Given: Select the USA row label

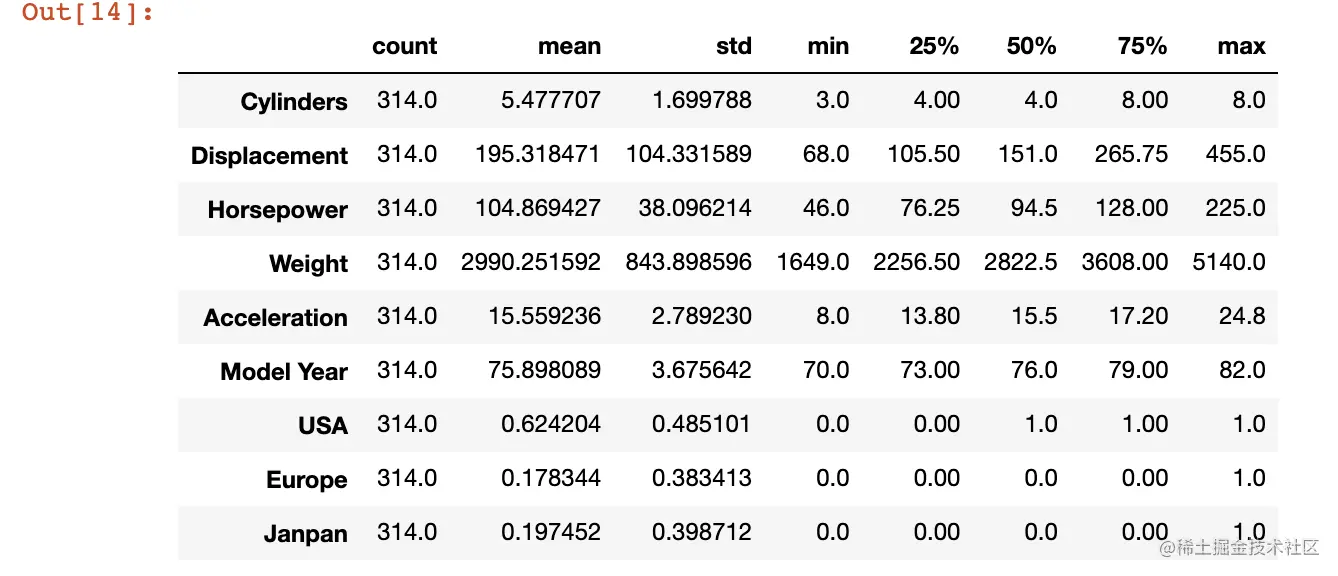Looking at the screenshot, I should click(x=323, y=426).
